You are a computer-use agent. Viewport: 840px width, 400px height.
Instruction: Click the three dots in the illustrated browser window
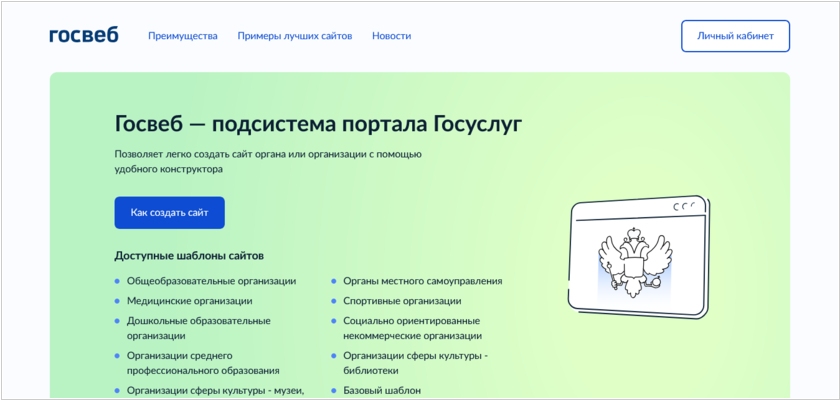pyautogui.click(x=683, y=206)
